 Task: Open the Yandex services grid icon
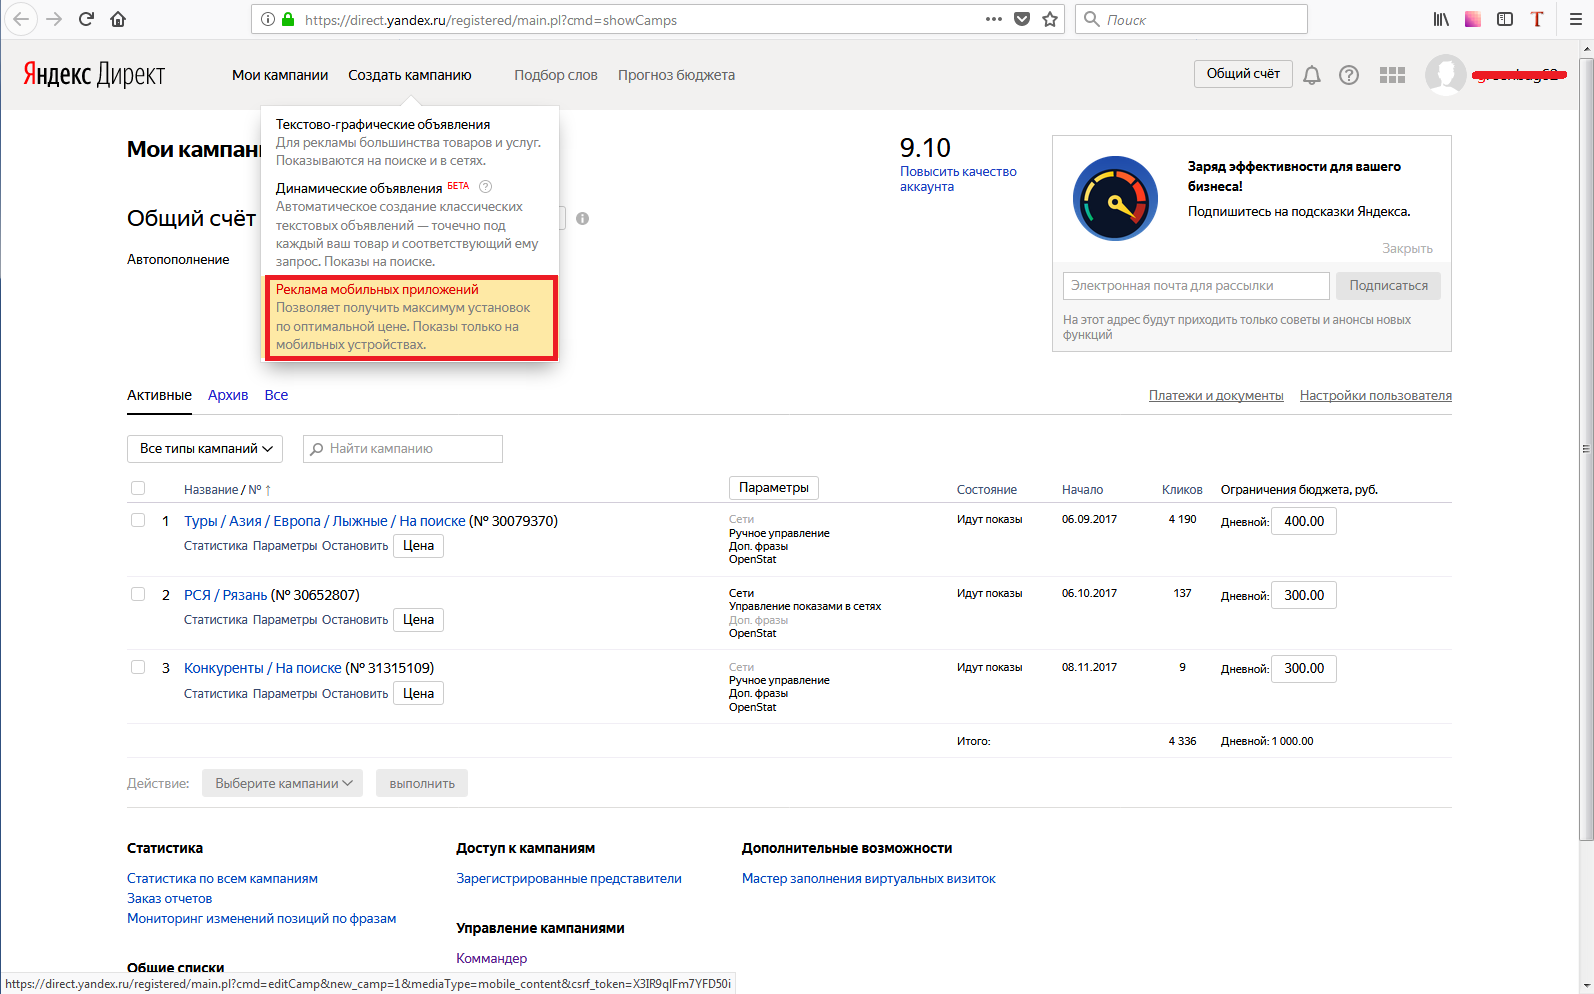pyautogui.click(x=1392, y=75)
